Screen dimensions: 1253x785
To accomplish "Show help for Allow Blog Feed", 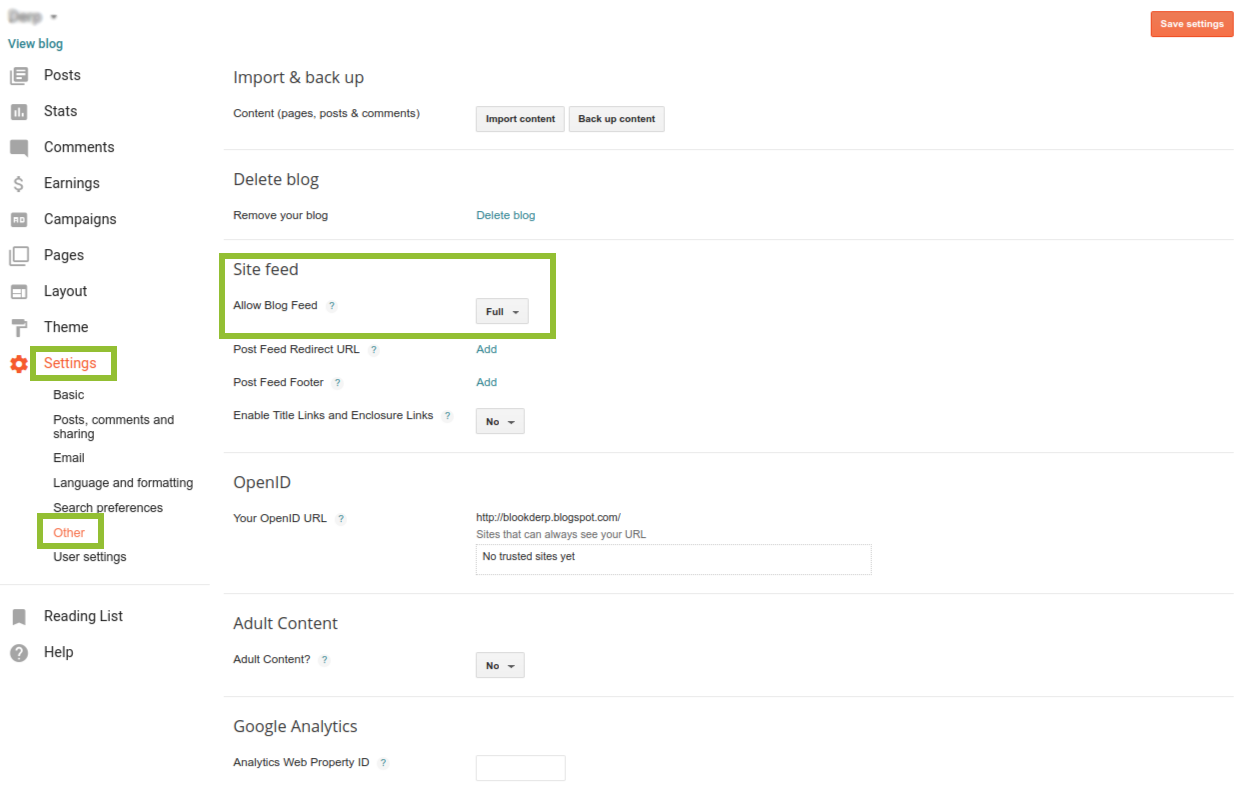I will 332,306.
